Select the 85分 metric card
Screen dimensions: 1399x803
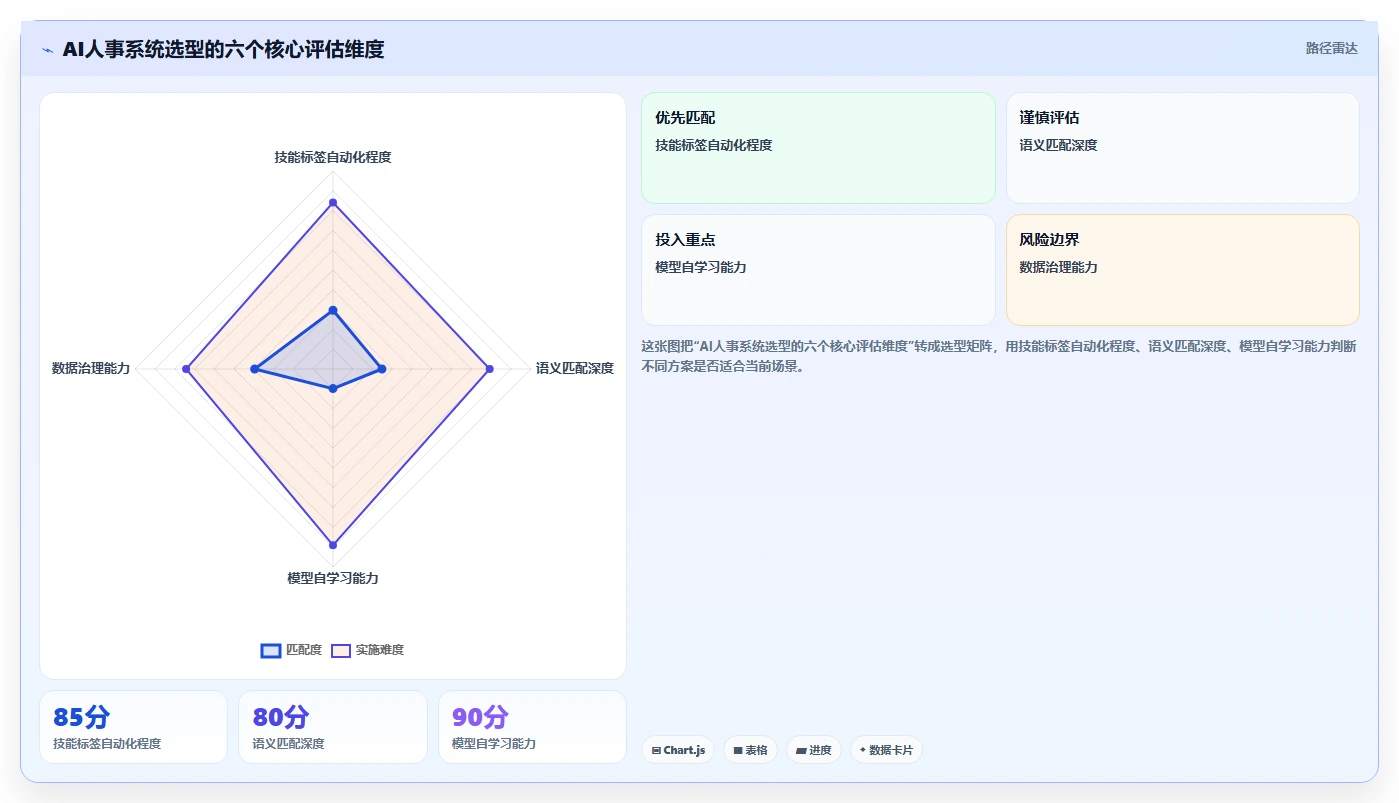point(133,727)
